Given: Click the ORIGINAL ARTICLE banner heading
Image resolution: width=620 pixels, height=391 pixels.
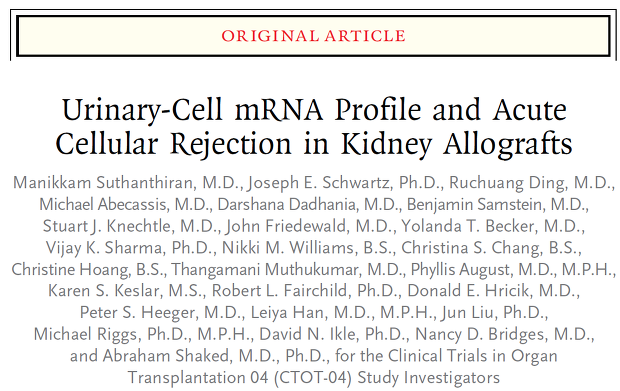Looking at the screenshot, I should (313, 36).
